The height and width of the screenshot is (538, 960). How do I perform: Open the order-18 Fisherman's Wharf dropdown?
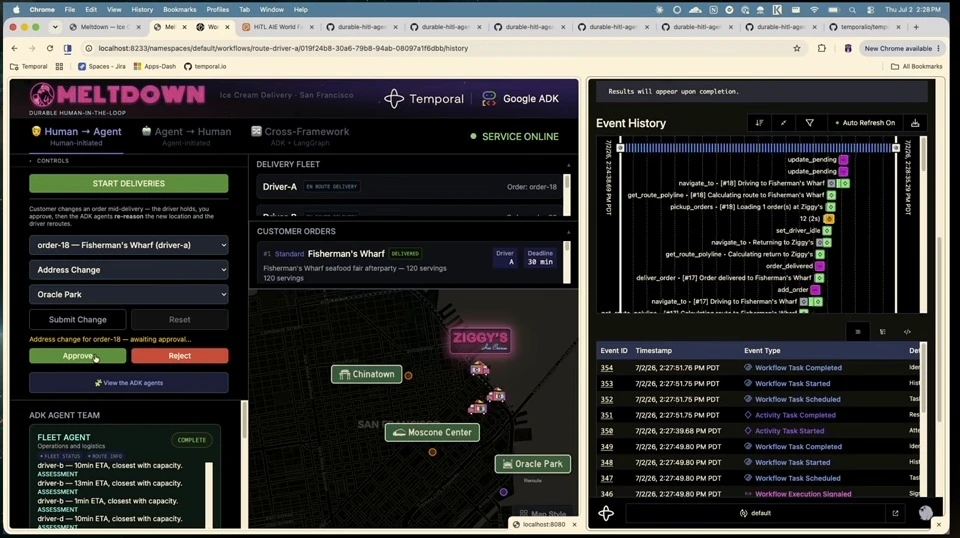(129, 245)
